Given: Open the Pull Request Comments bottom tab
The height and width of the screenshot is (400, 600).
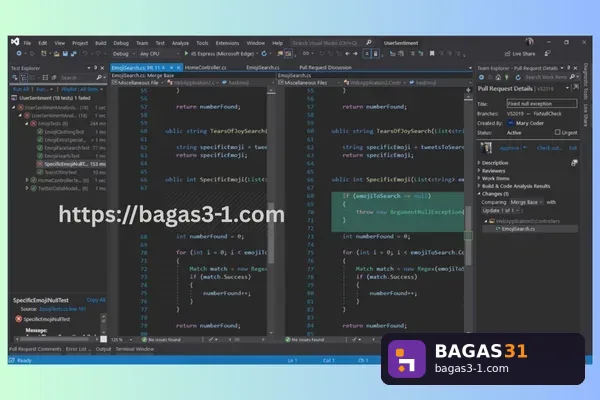Looking at the screenshot, I should click(35, 349).
